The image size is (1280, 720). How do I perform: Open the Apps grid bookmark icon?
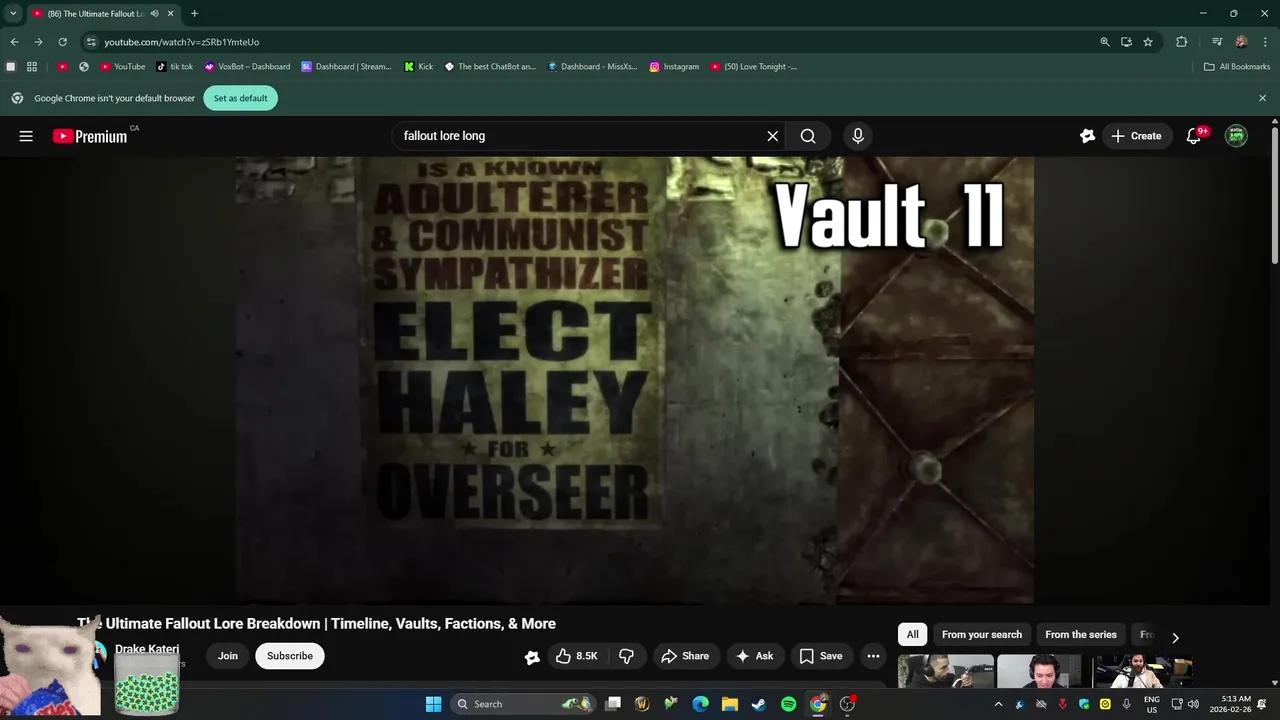(32, 67)
